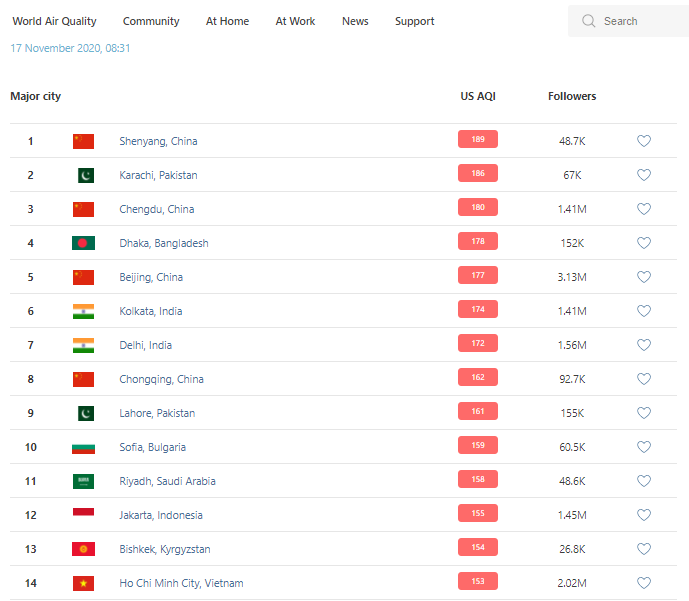The height and width of the screenshot is (601, 689).
Task: Click heart icon for Ho Chi Minh City
Action: pyautogui.click(x=644, y=583)
